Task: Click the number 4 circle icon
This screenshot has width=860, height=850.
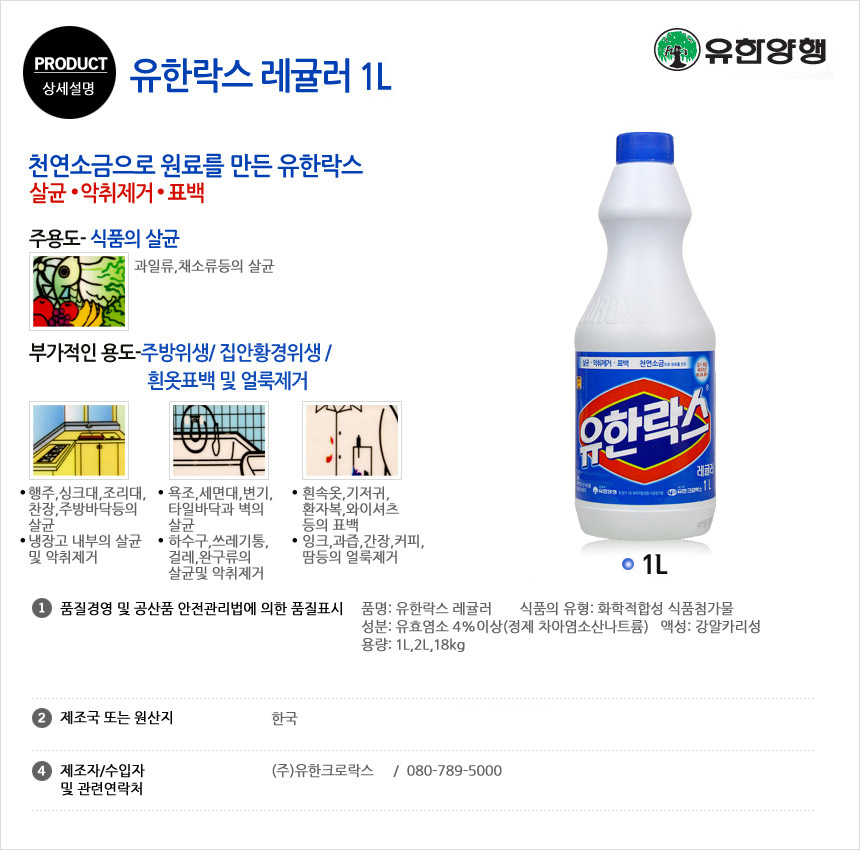Action: tap(42, 771)
